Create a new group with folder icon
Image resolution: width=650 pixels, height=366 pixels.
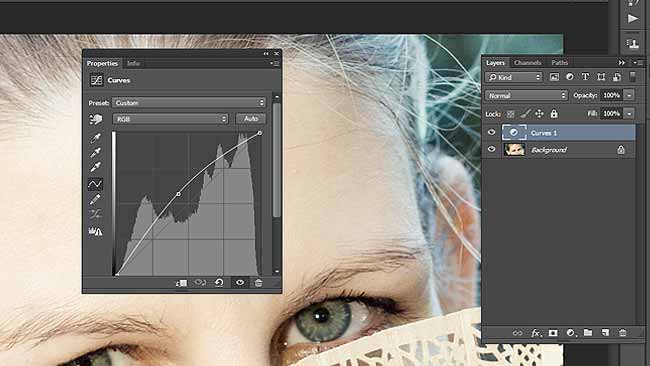588,332
